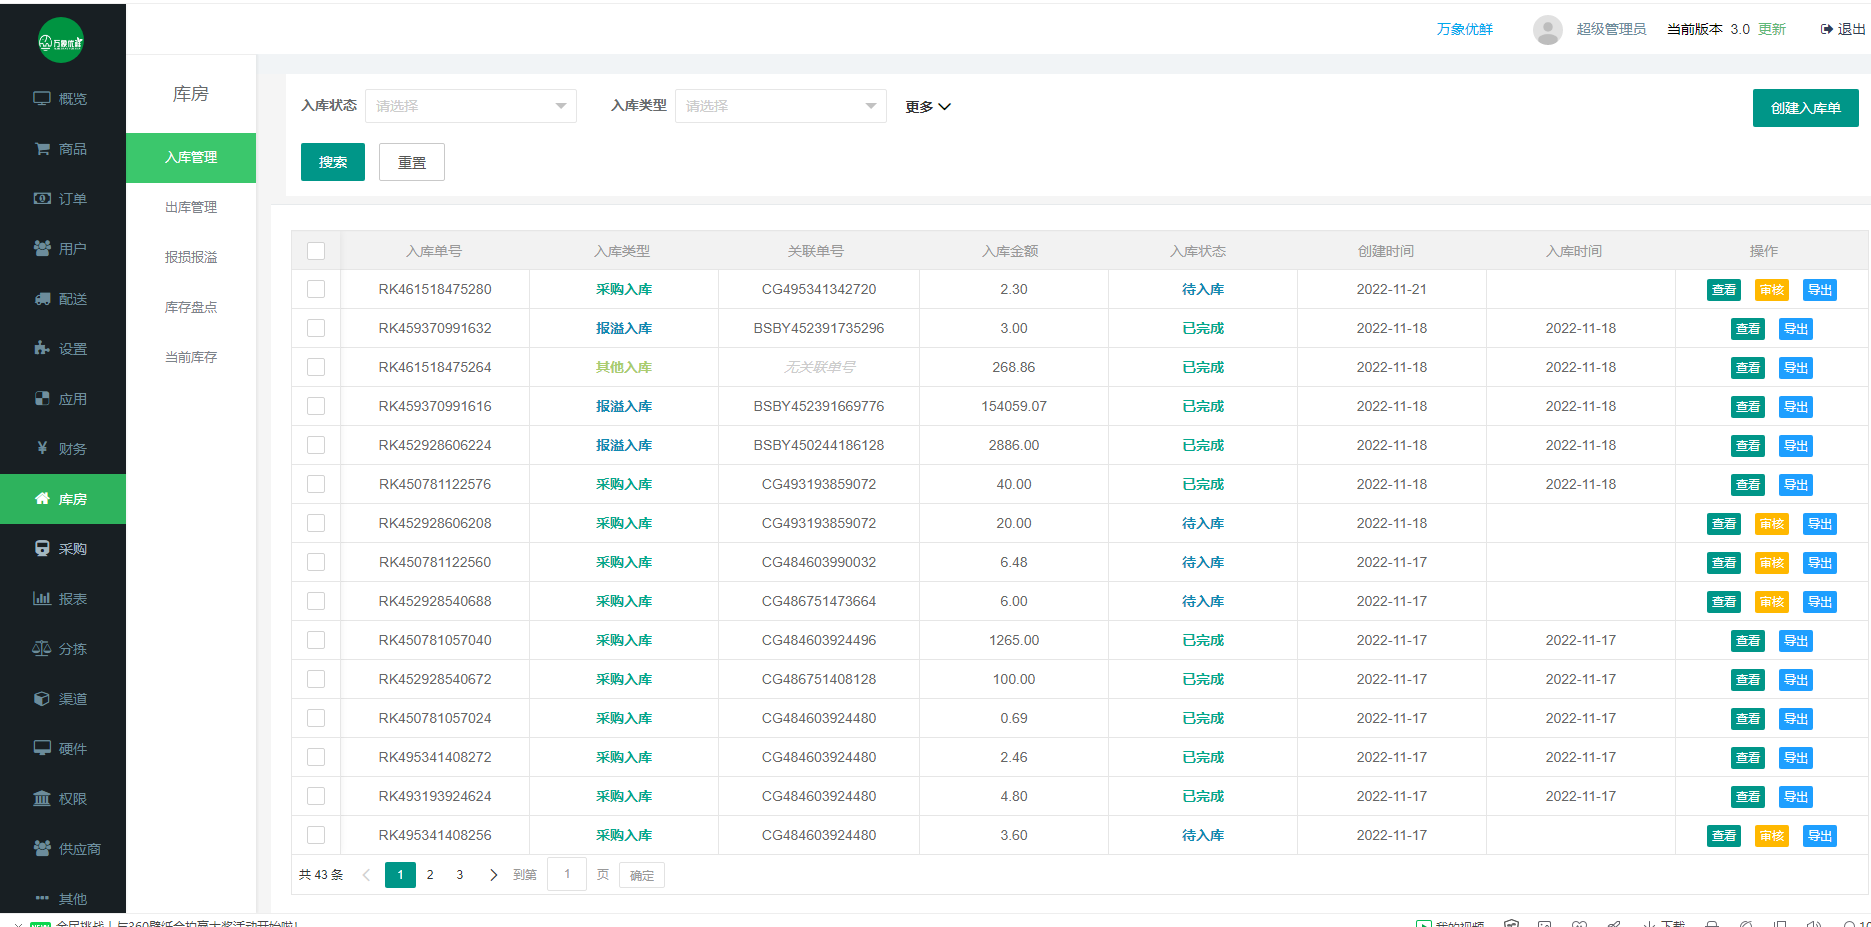The height and width of the screenshot is (927, 1871).
Task: Click the page number jump input field
Action: (567, 875)
